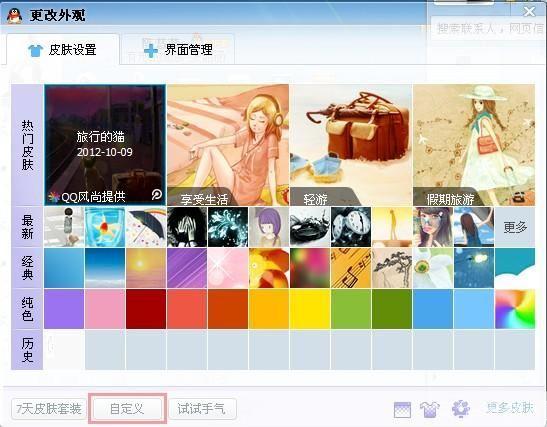This screenshot has height=427, width=547.
Task: Select the 轻游 skin with the brown bag
Action: coord(351,145)
